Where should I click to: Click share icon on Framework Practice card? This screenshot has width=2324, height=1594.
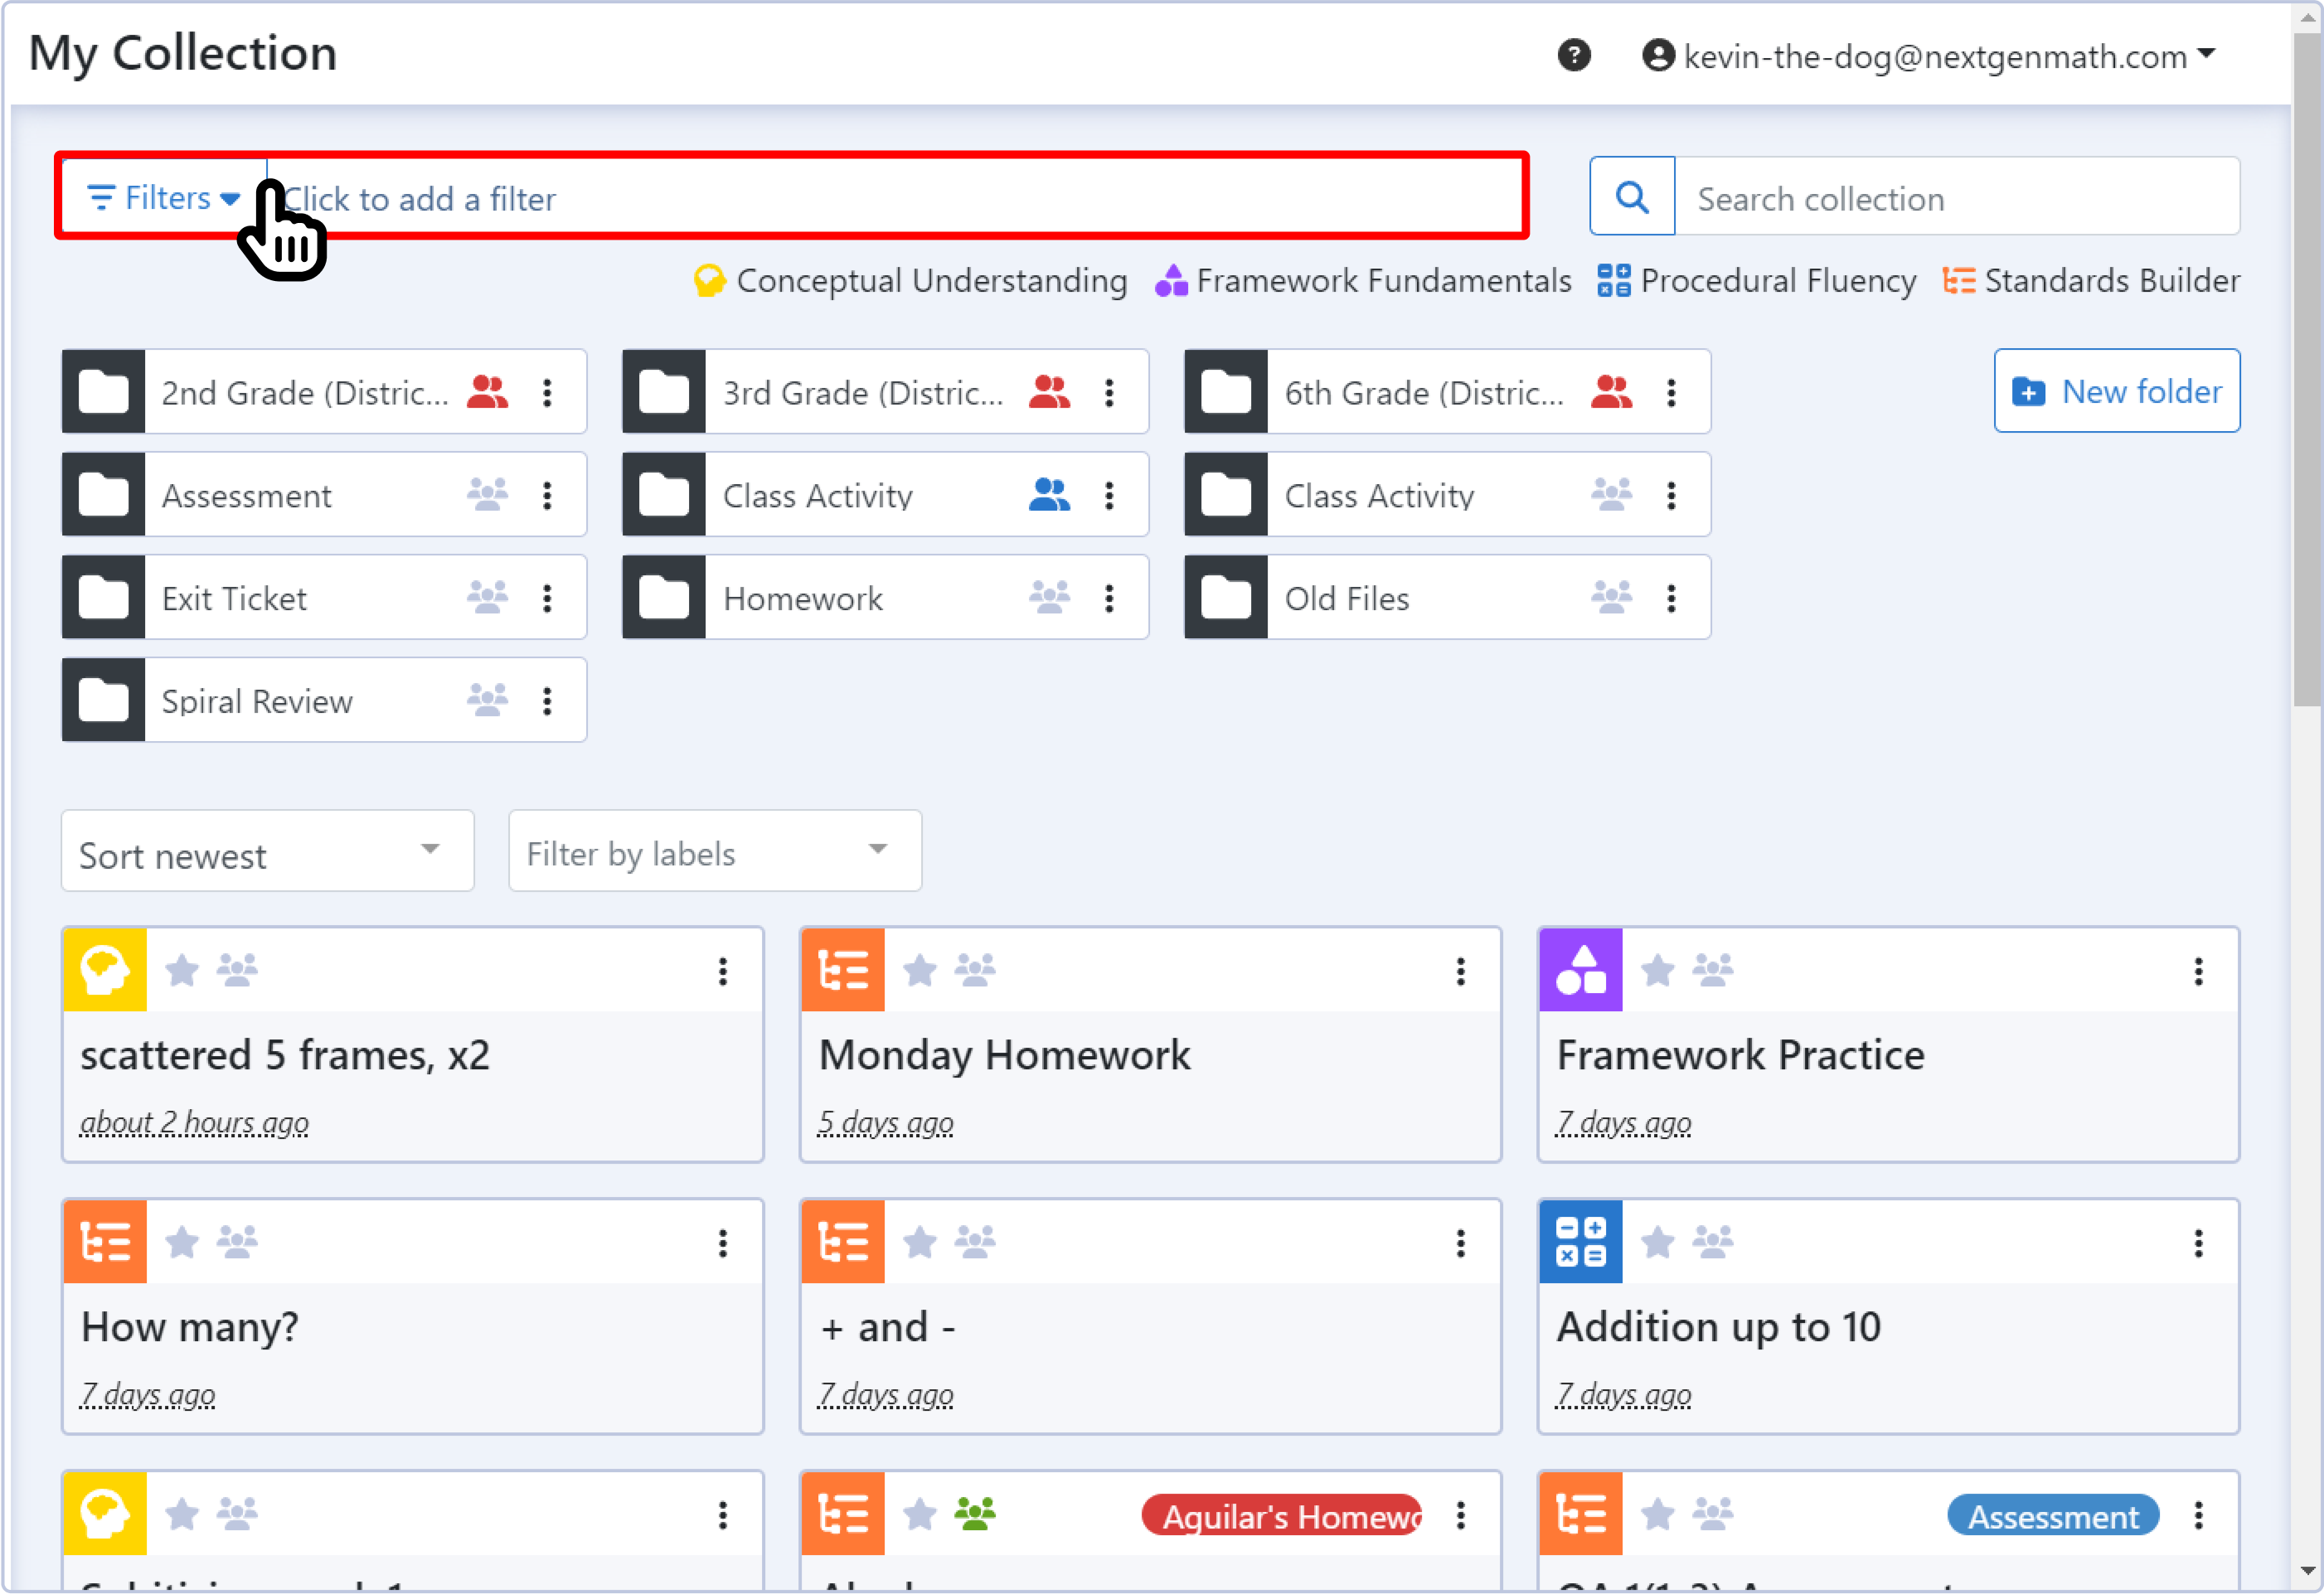pyautogui.click(x=1713, y=969)
